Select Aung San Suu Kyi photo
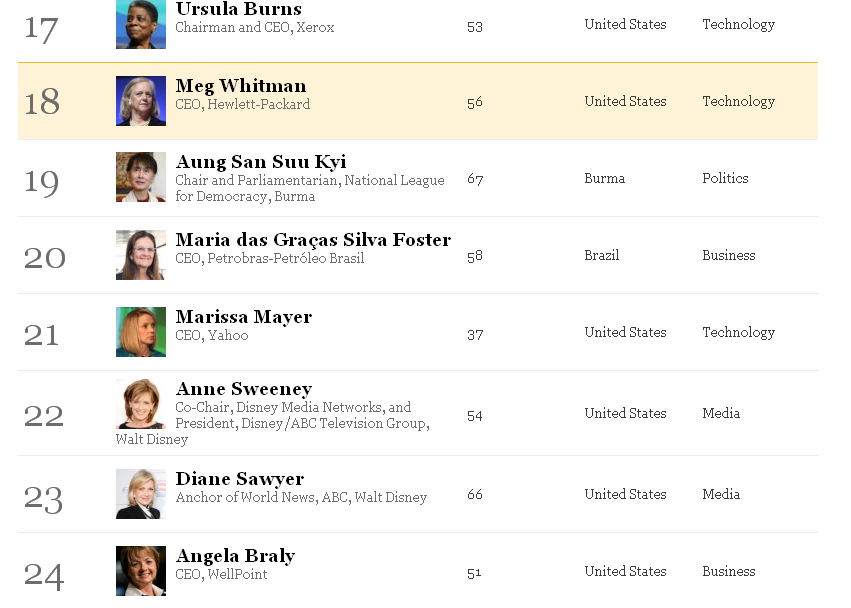 (141, 177)
